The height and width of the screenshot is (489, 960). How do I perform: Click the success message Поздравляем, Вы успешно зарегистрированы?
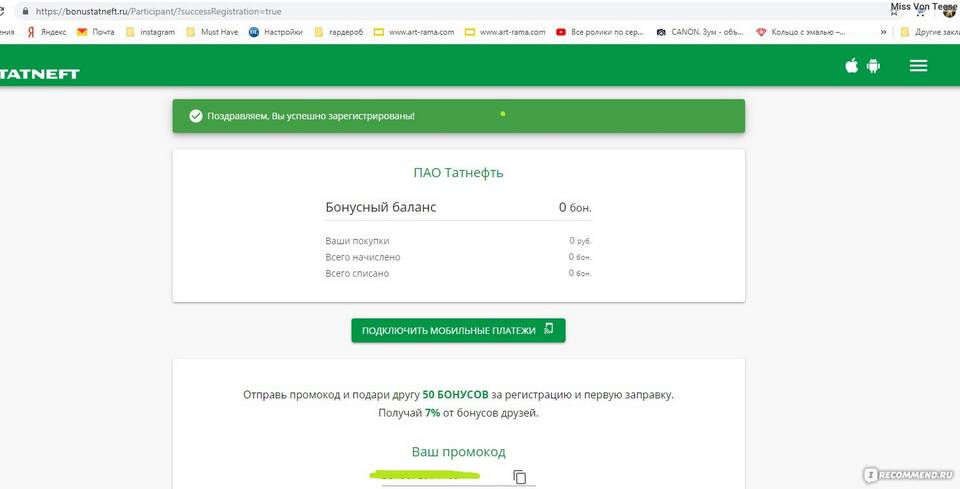click(x=311, y=116)
